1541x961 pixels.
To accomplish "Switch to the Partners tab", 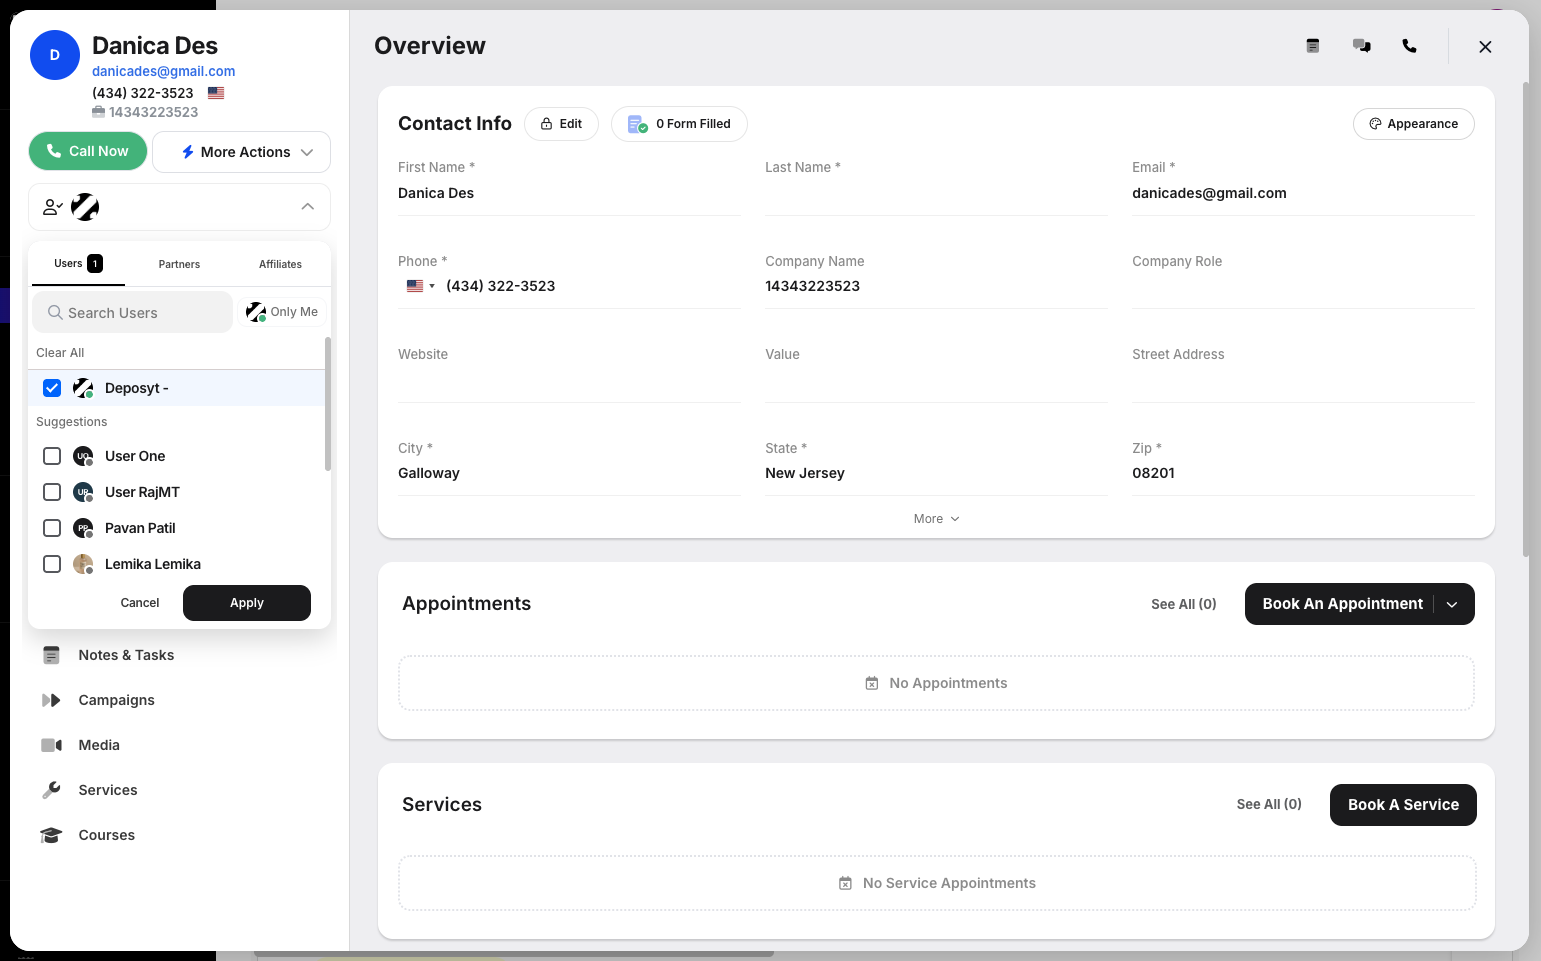I will (179, 265).
